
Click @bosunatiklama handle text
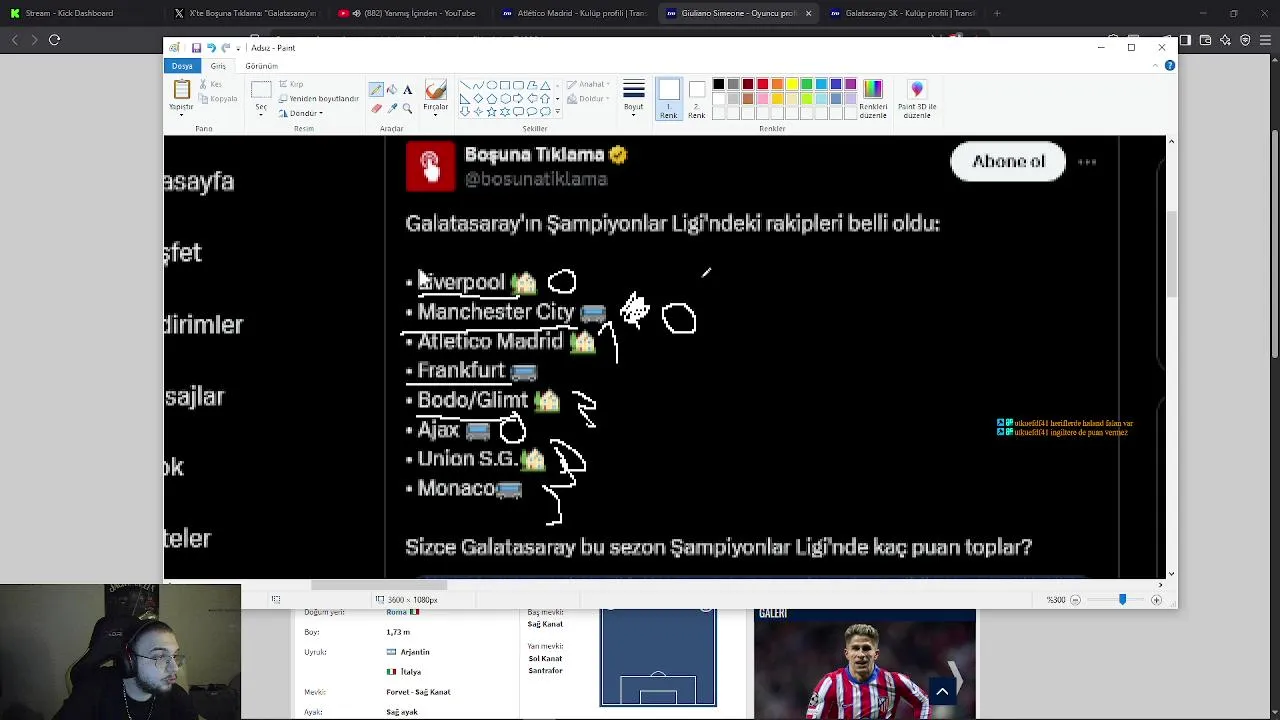536,179
